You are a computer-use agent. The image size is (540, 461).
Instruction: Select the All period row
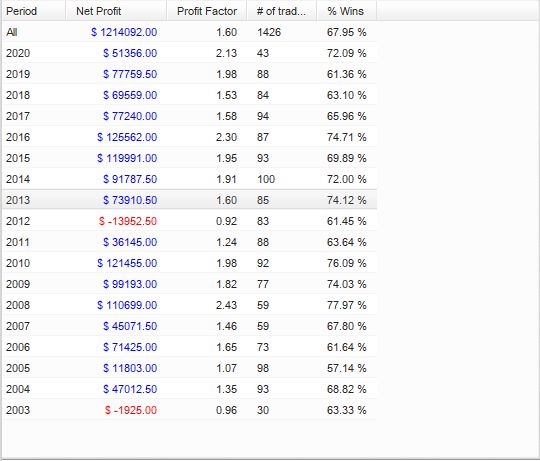coord(189,32)
